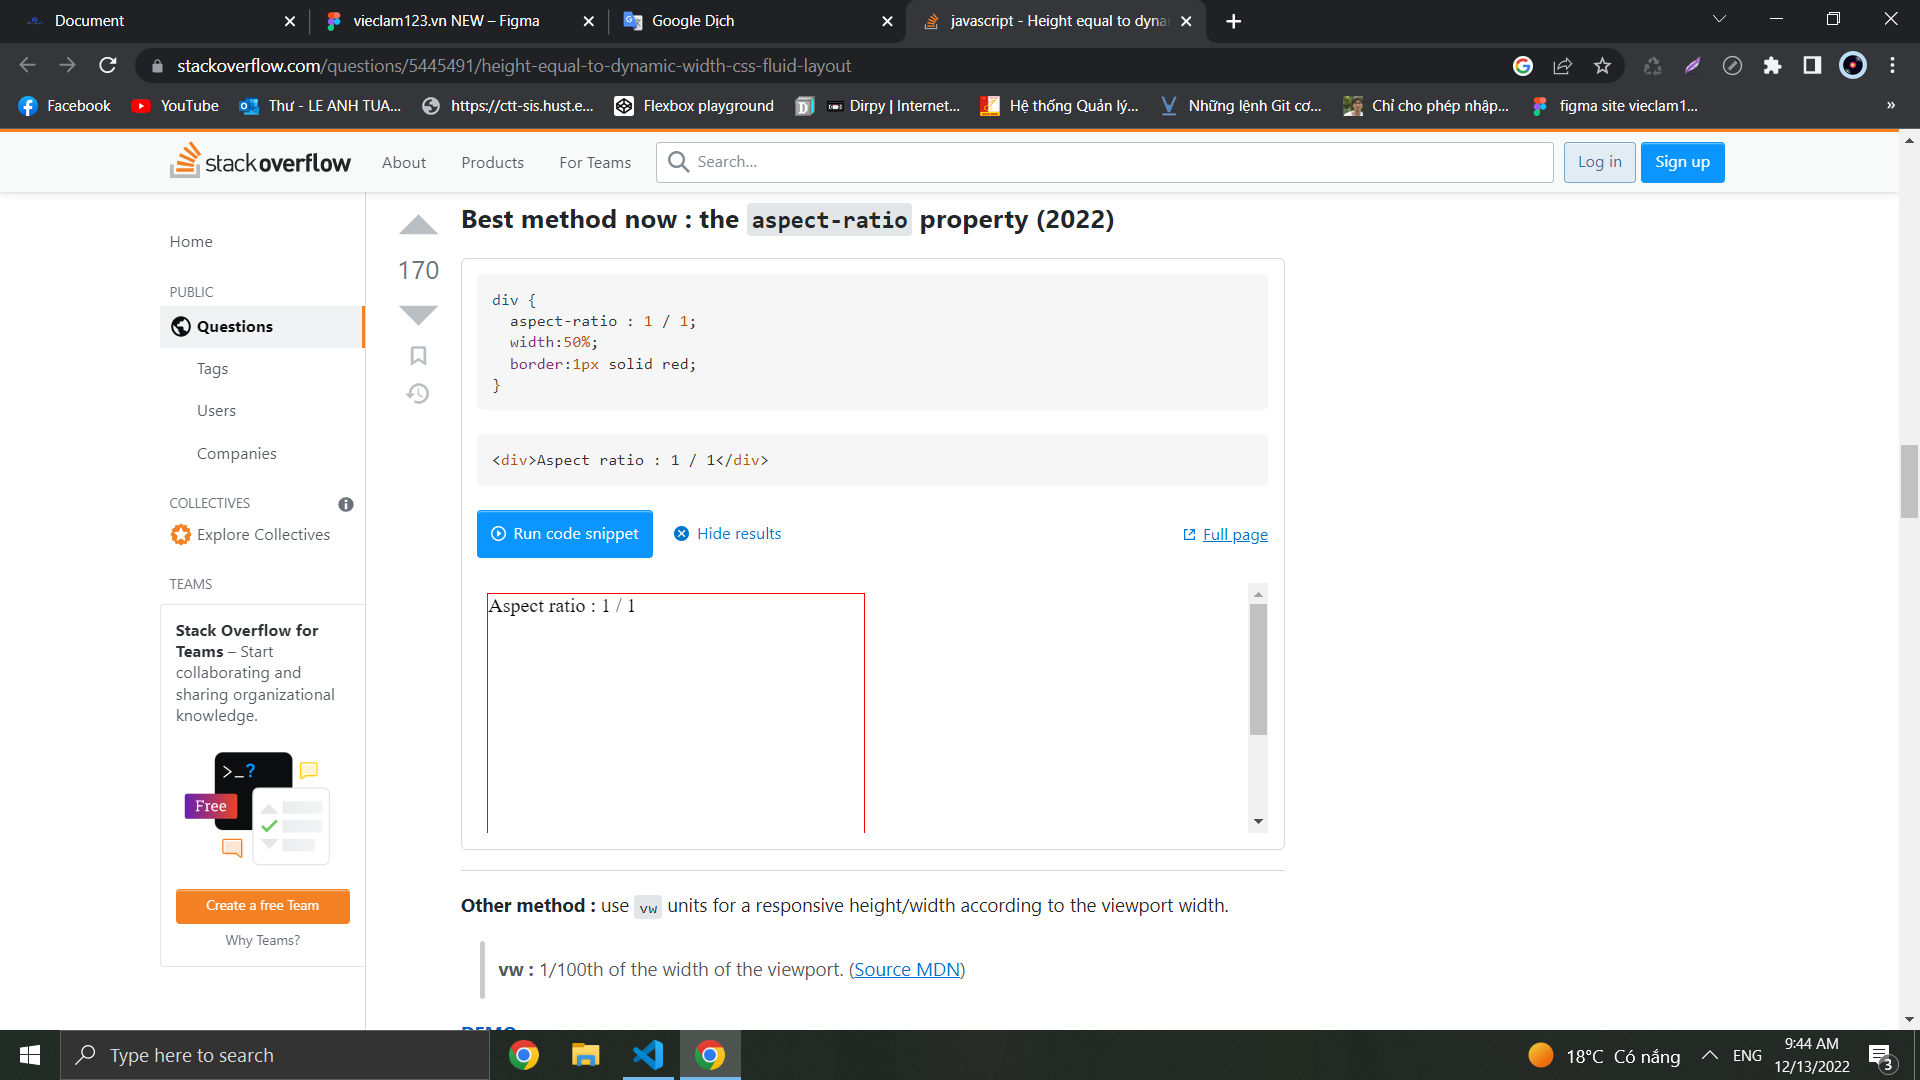Bookmark this answer

point(418,356)
